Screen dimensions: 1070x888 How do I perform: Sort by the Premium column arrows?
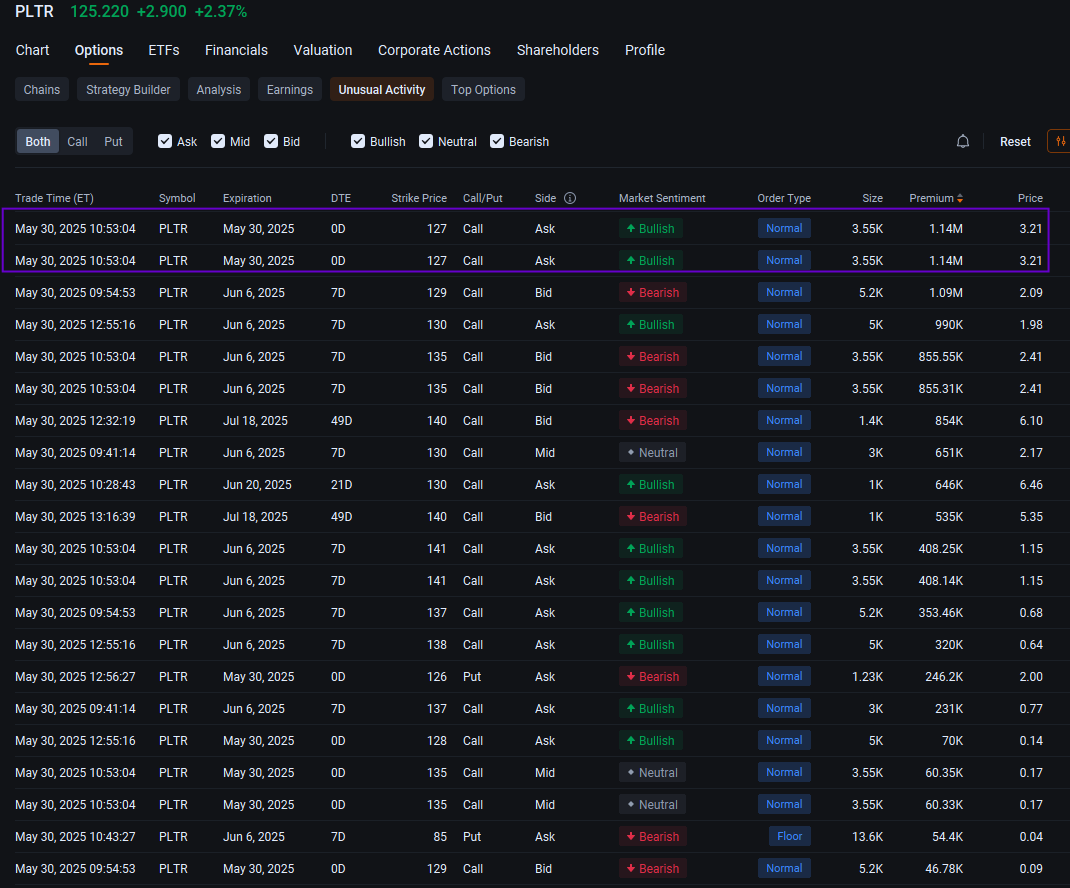click(960, 198)
